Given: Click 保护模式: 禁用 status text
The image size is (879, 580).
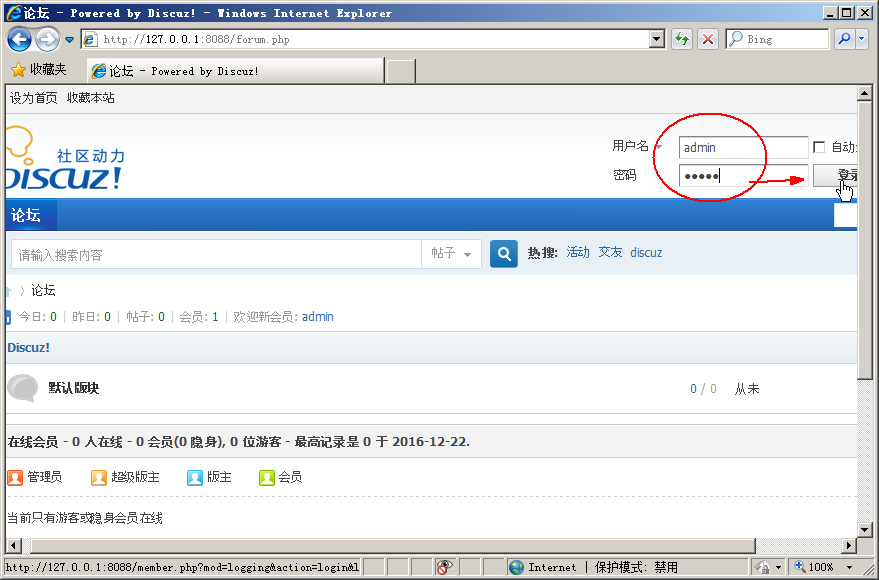Looking at the screenshot, I should [636, 567].
